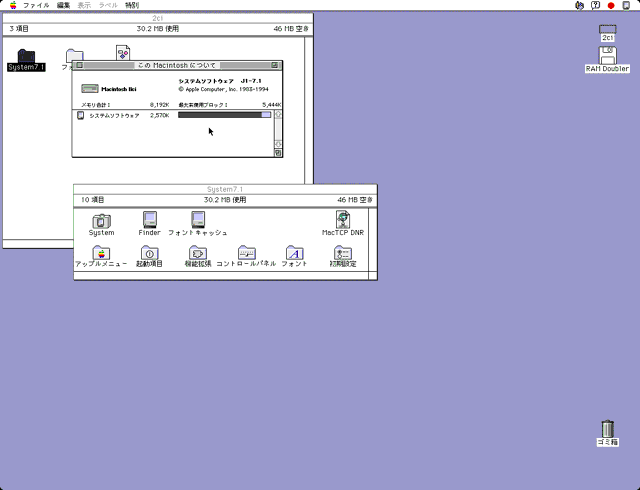Image resolution: width=640 pixels, height=490 pixels.
Task: Click the About window resize box
Action: [278, 153]
